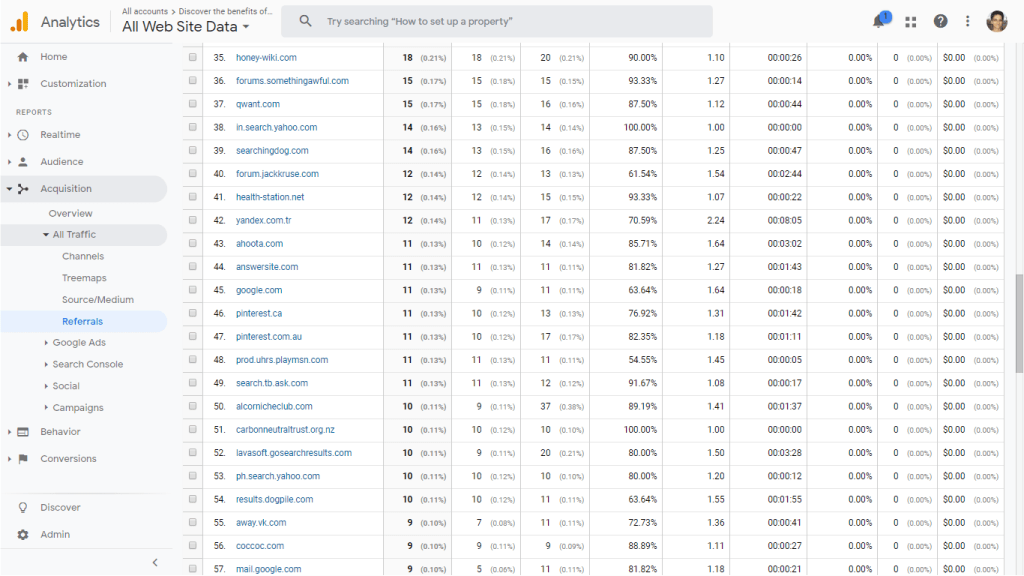
Task: Open the in.search.yahoo.com referral link
Action: tap(276, 127)
